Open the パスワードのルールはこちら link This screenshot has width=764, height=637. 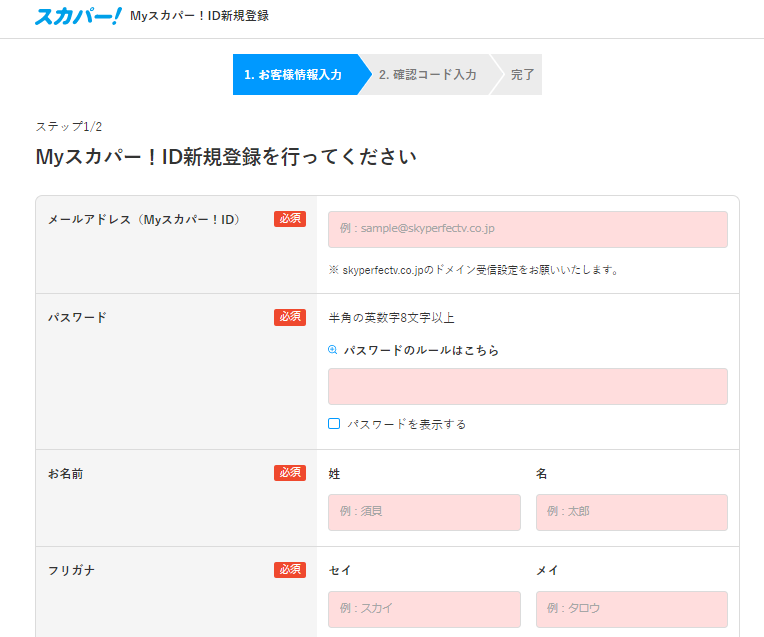(x=421, y=351)
